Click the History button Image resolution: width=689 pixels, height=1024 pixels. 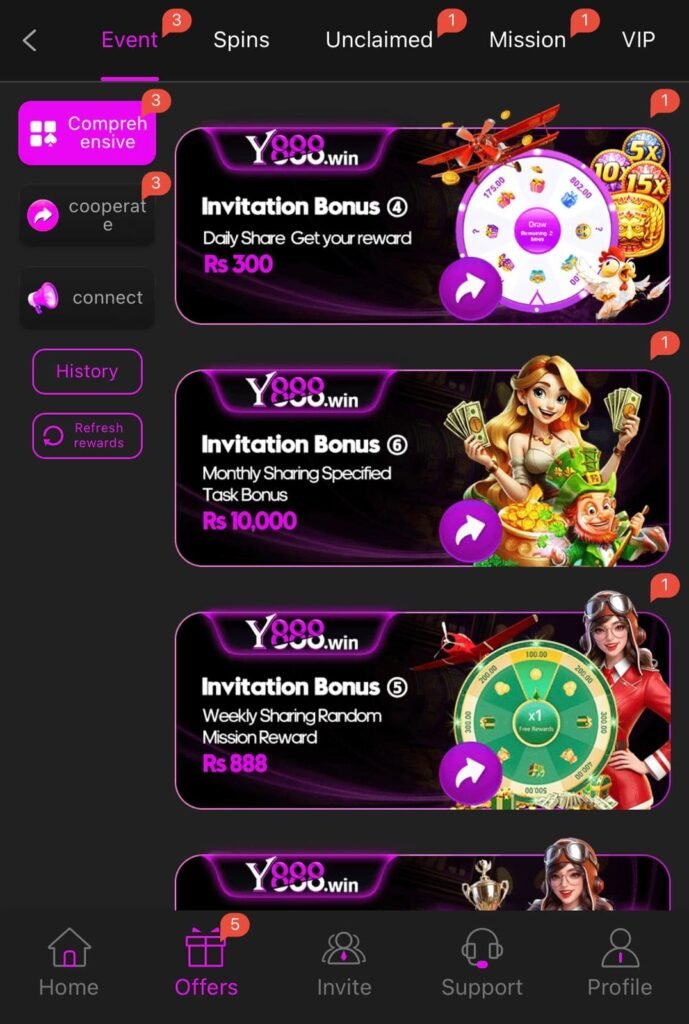coord(87,372)
